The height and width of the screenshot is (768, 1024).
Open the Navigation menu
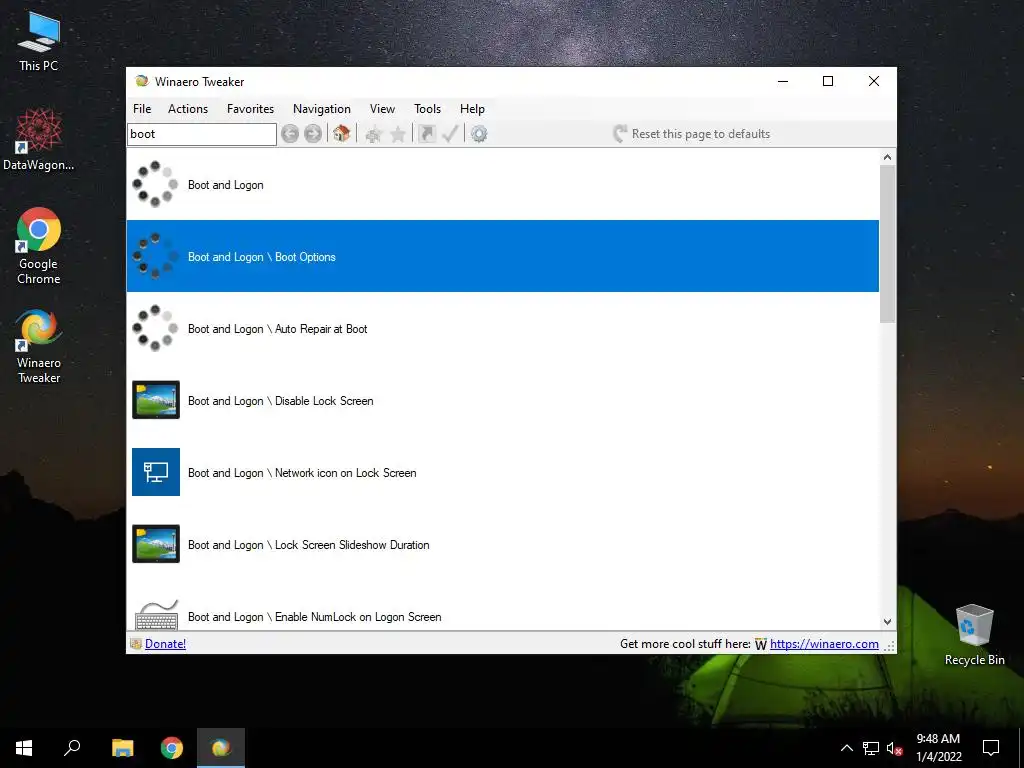click(321, 109)
